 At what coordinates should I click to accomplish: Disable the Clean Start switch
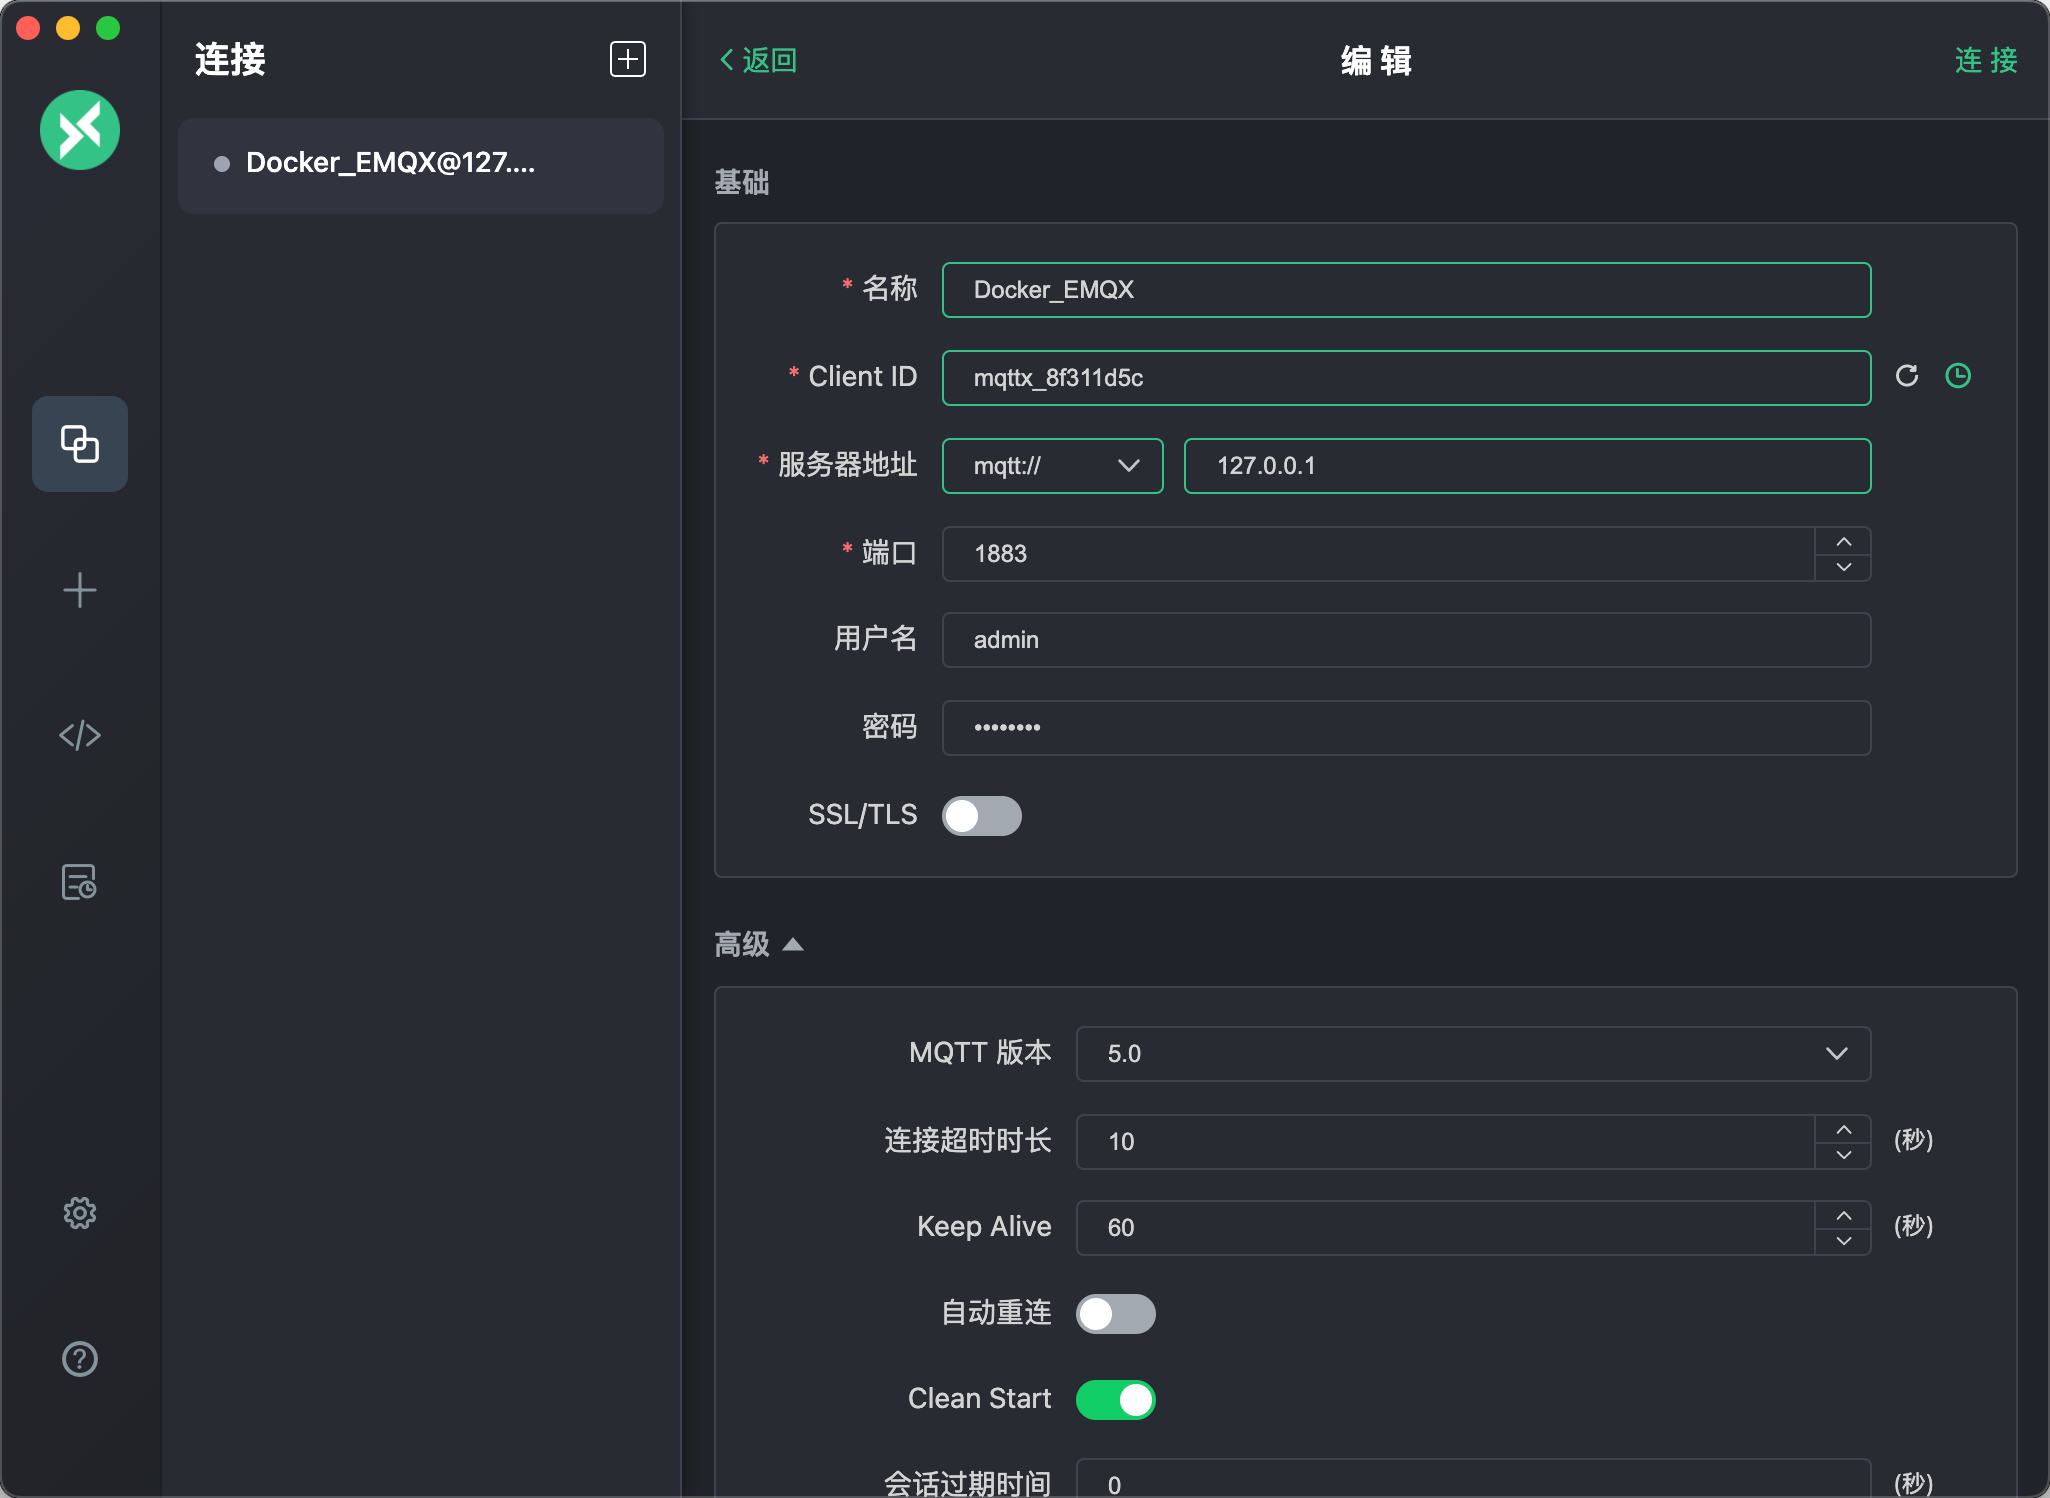[1116, 1400]
